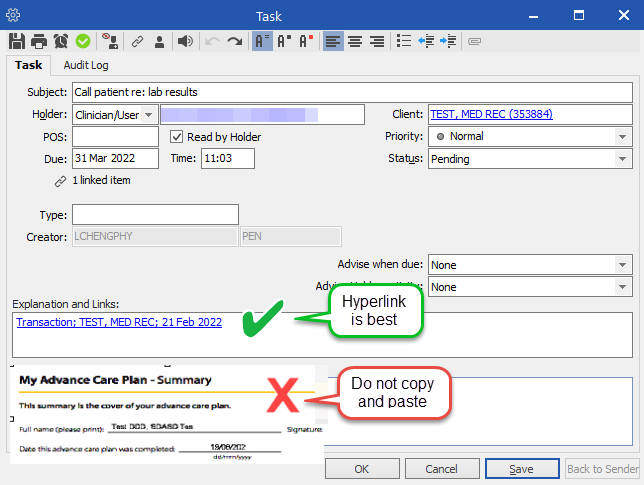Switch to the Audit Log tab
The image size is (644, 485).
(x=86, y=64)
